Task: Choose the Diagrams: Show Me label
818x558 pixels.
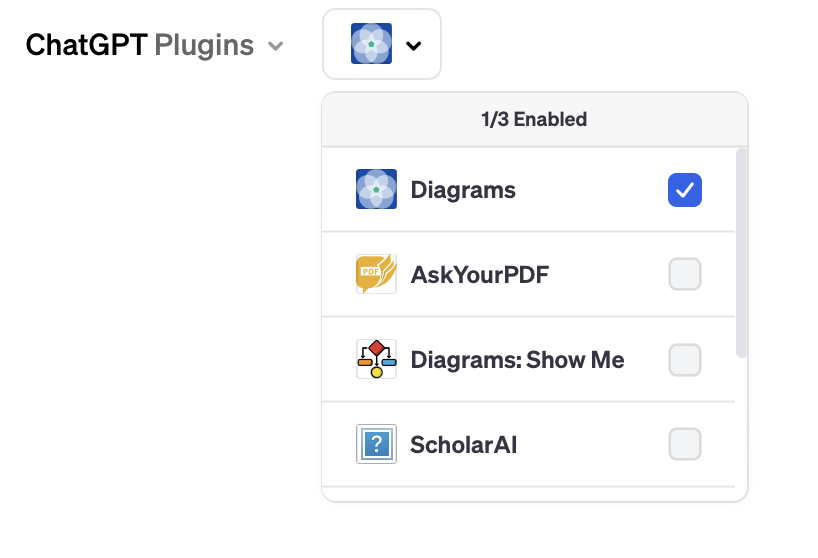Action: pyautogui.click(x=517, y=360)
